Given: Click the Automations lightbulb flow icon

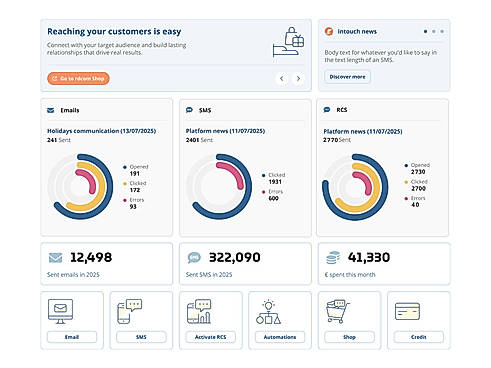Looking at the screenshot, I should tap(268, 312).
